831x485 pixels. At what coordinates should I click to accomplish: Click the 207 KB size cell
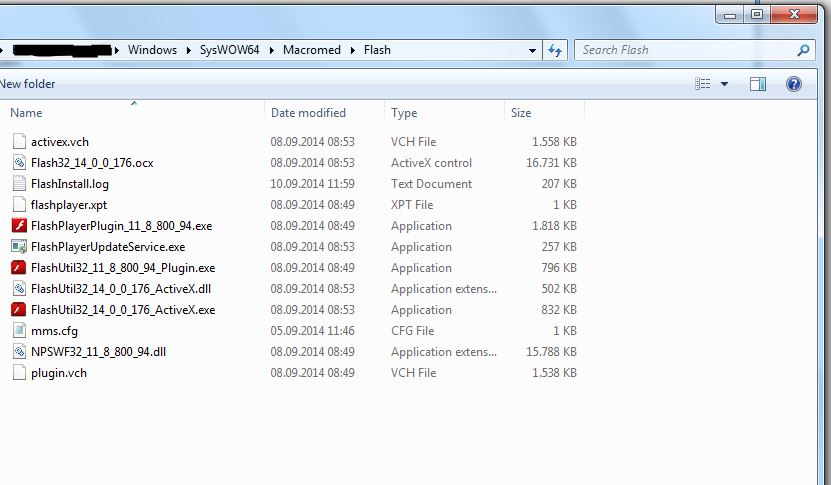(559, 184)
